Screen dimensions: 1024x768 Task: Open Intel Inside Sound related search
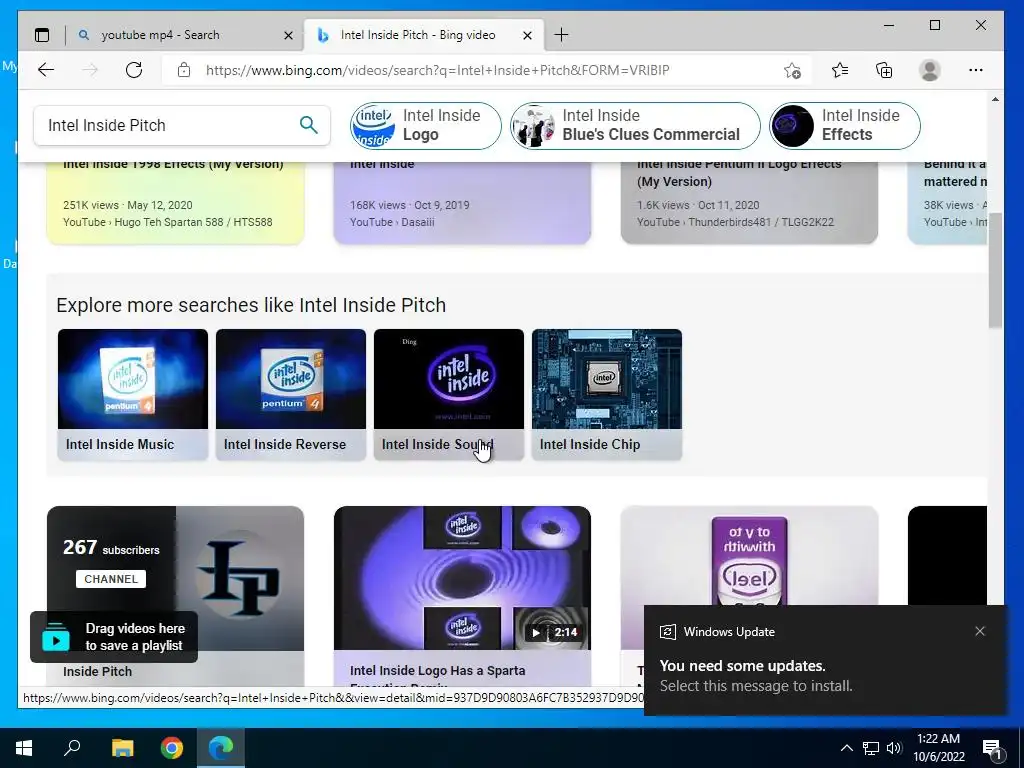click(x=449, y=394)
